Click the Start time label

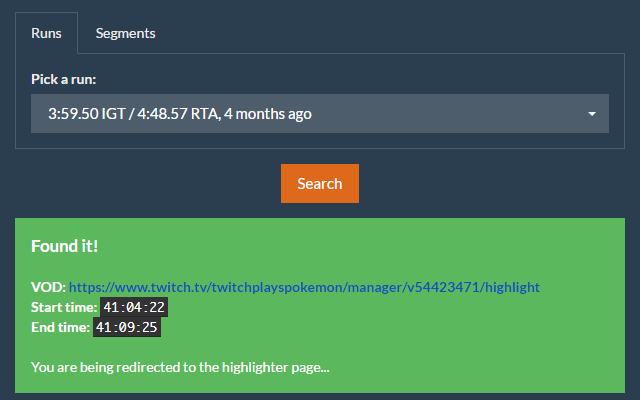coord(64,307)
